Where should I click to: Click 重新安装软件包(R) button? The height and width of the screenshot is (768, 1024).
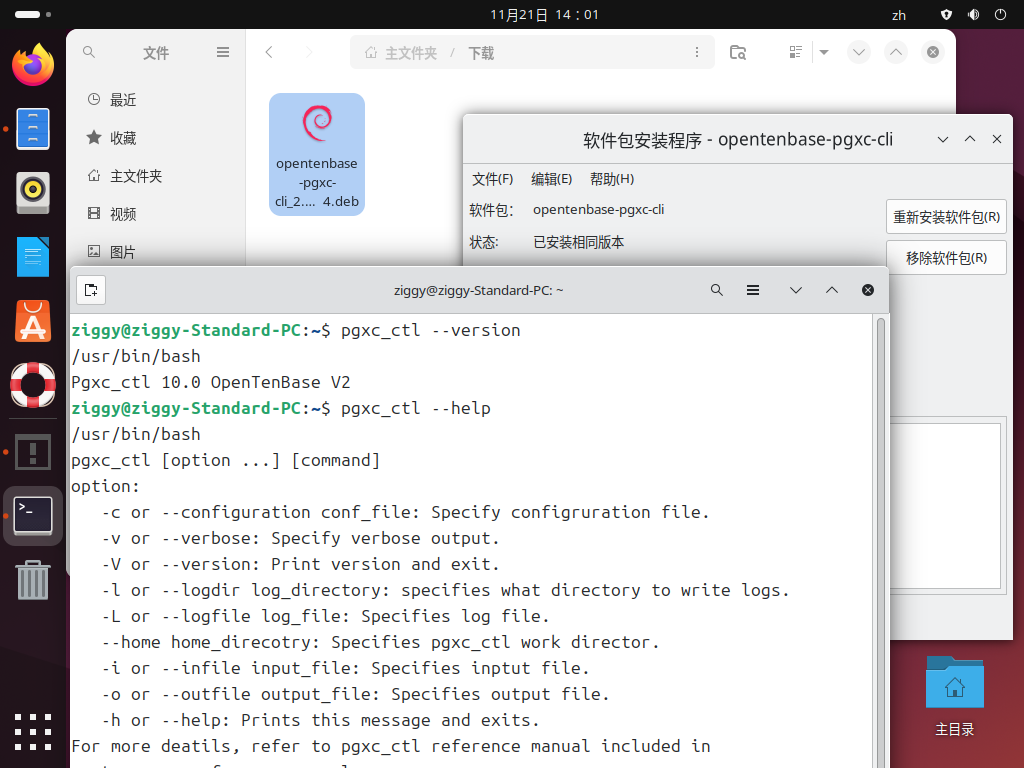click(946, 217)
